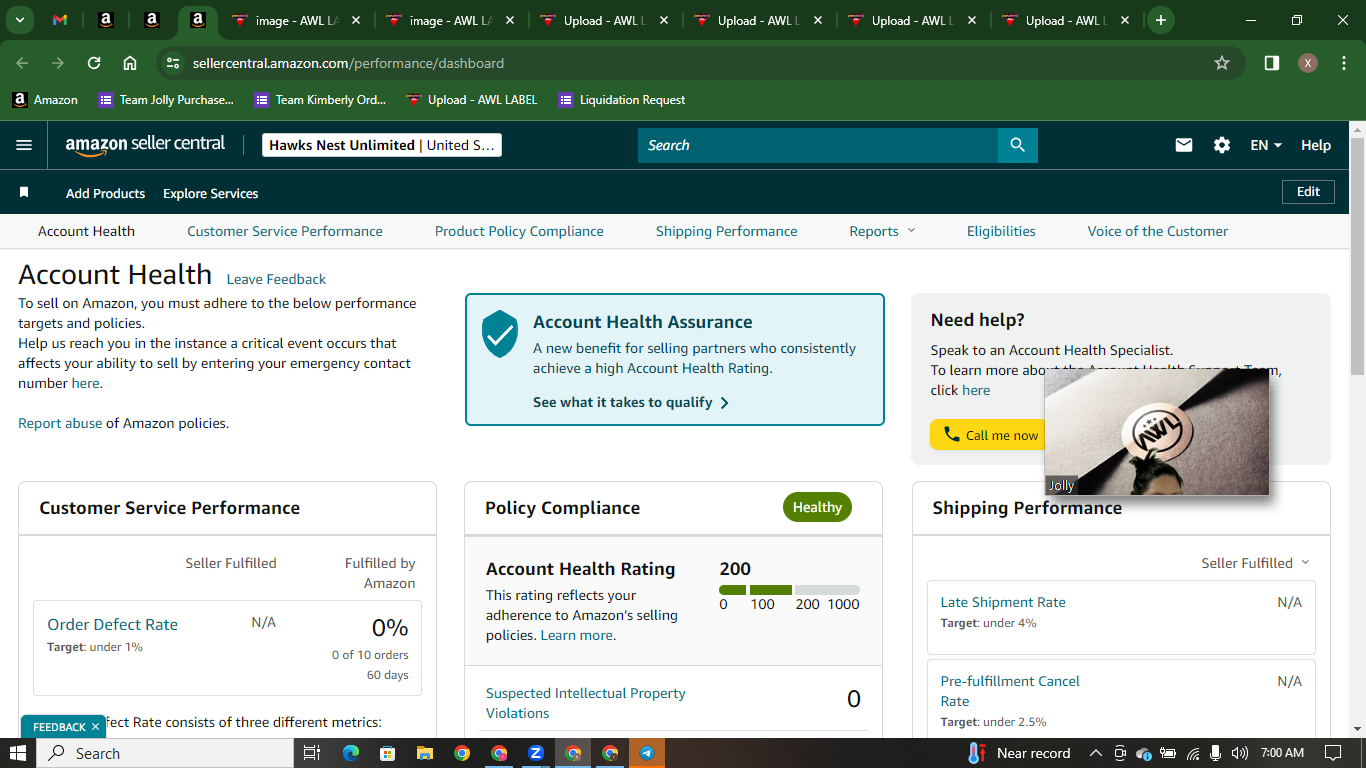Expand the Chrome tab search dropdown

click(20, 20)
